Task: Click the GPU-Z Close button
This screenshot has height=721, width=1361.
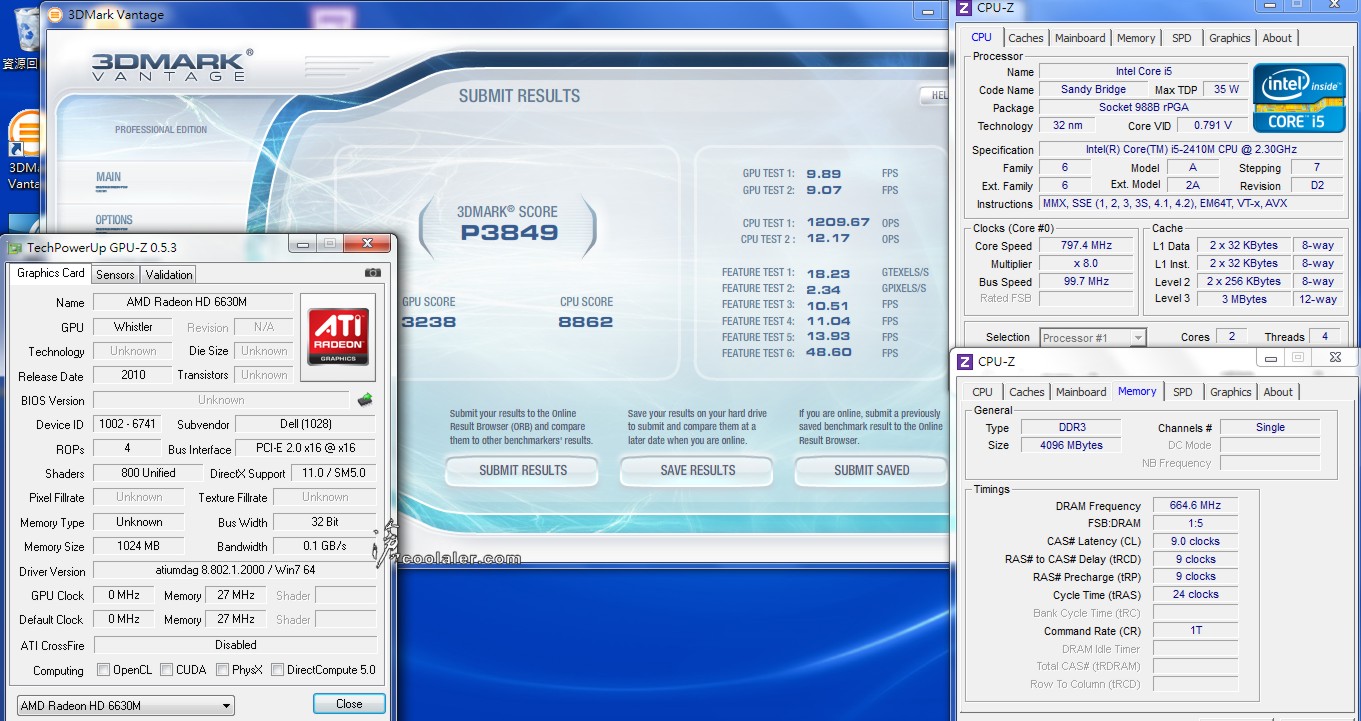Action: point(349,704)
